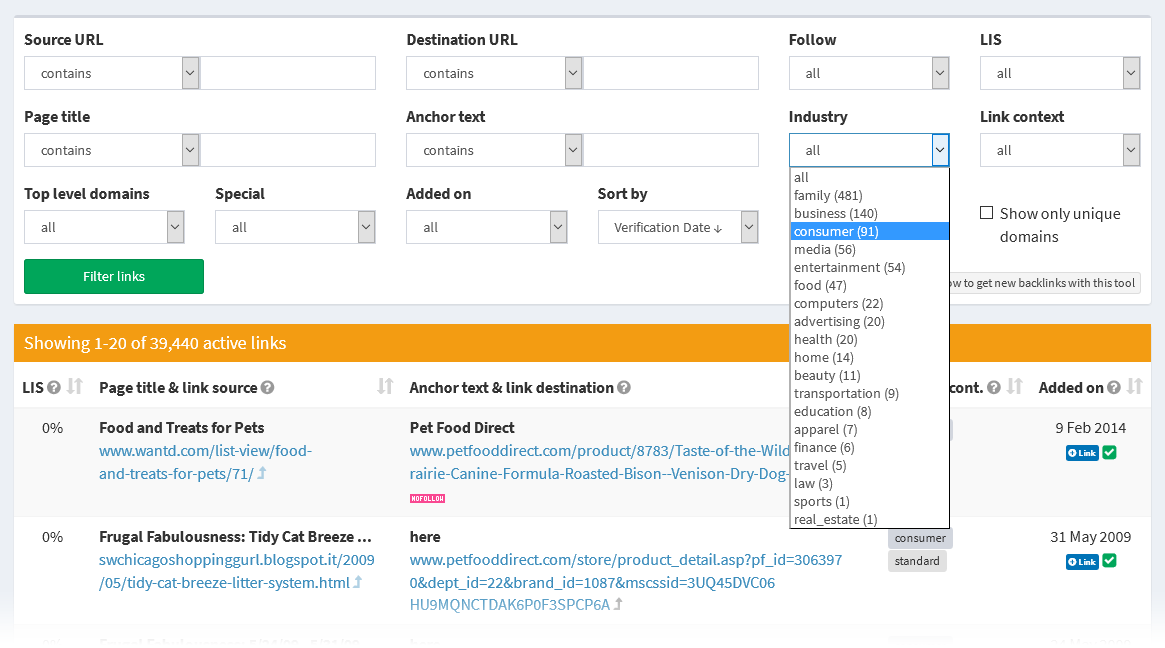Click help icon beside Anchor text & link destination
The image size is (1165, 648).
click(624, 388)
